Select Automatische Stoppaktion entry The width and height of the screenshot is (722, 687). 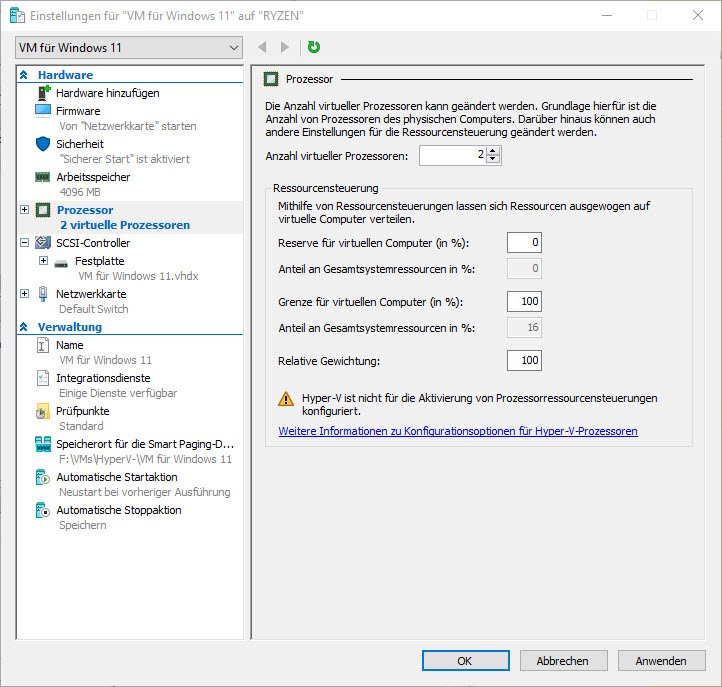pyautogui.click(x=119, y=510)
